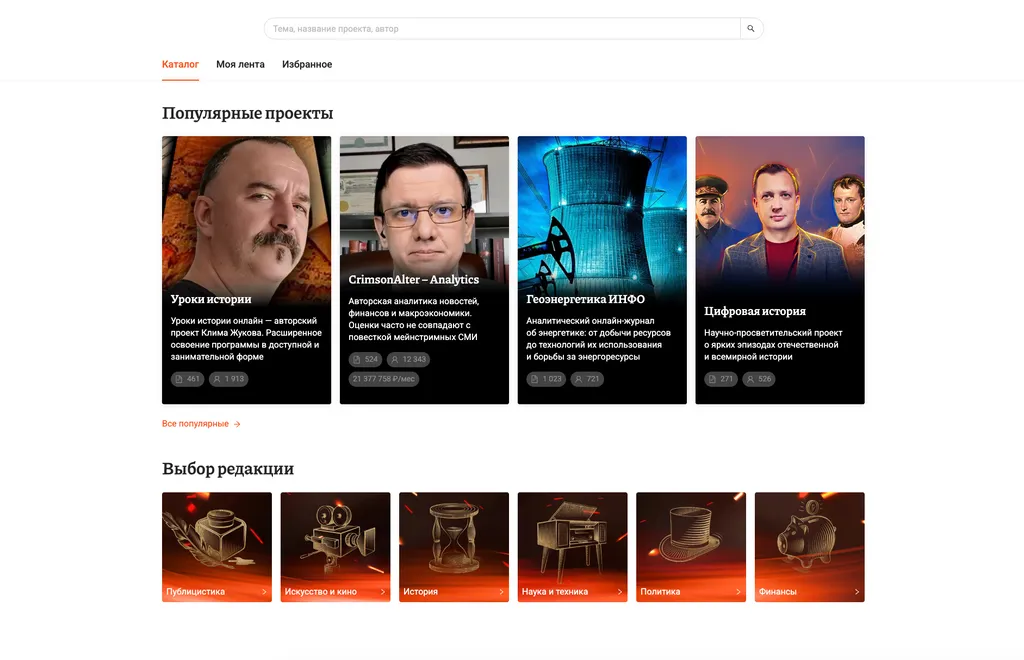This screenshot has width=1024, height=660.
Task: Click subscribers badge 12 343 on CrimsonAlter card
Action: 408,359
